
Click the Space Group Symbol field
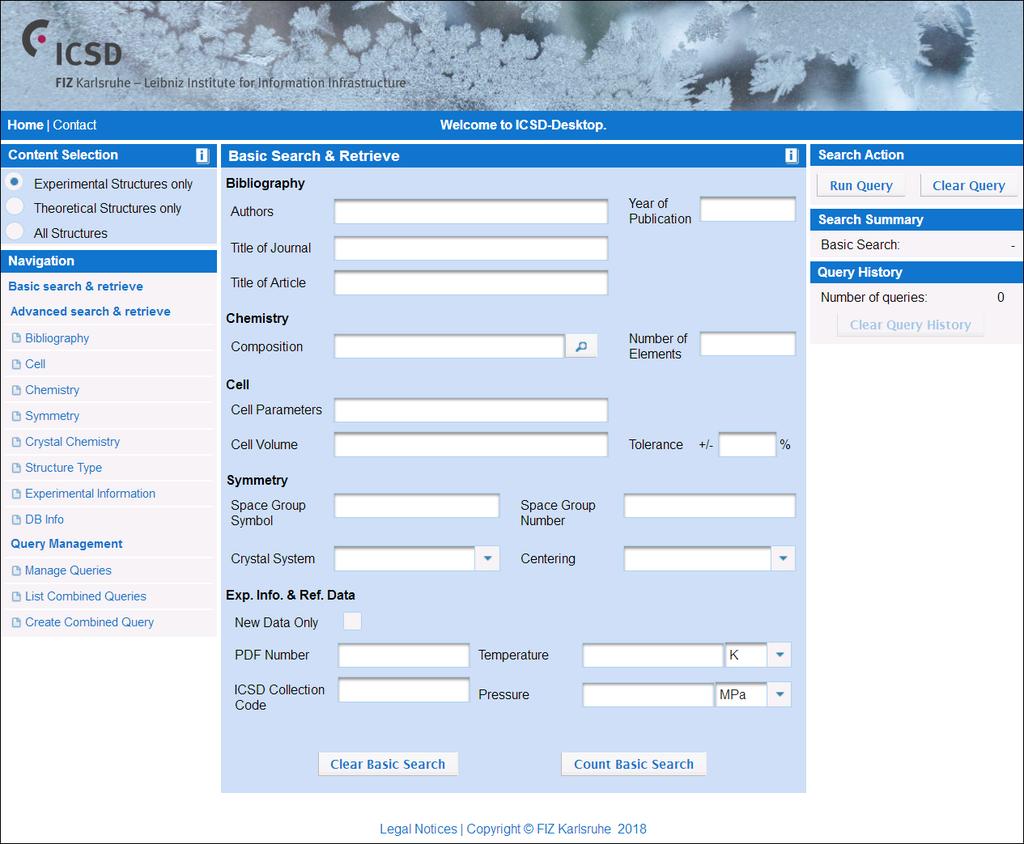417,506
